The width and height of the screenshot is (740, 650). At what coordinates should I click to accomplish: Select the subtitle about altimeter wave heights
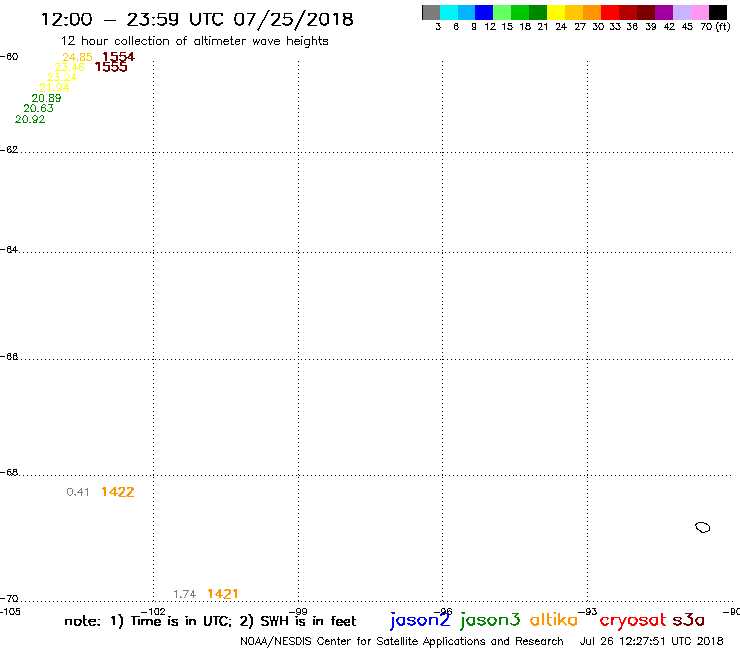(x=194, y=42)
